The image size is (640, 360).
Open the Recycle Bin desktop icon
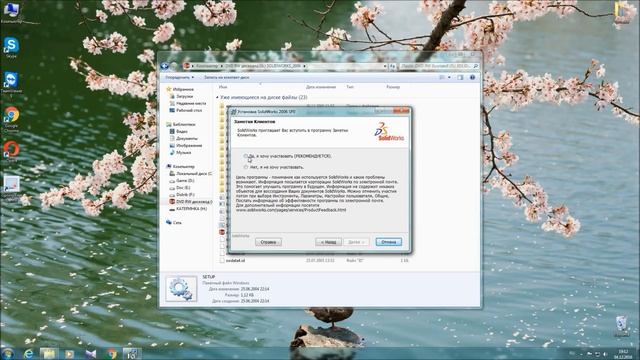pyautogui.click(x=622, y=325)
